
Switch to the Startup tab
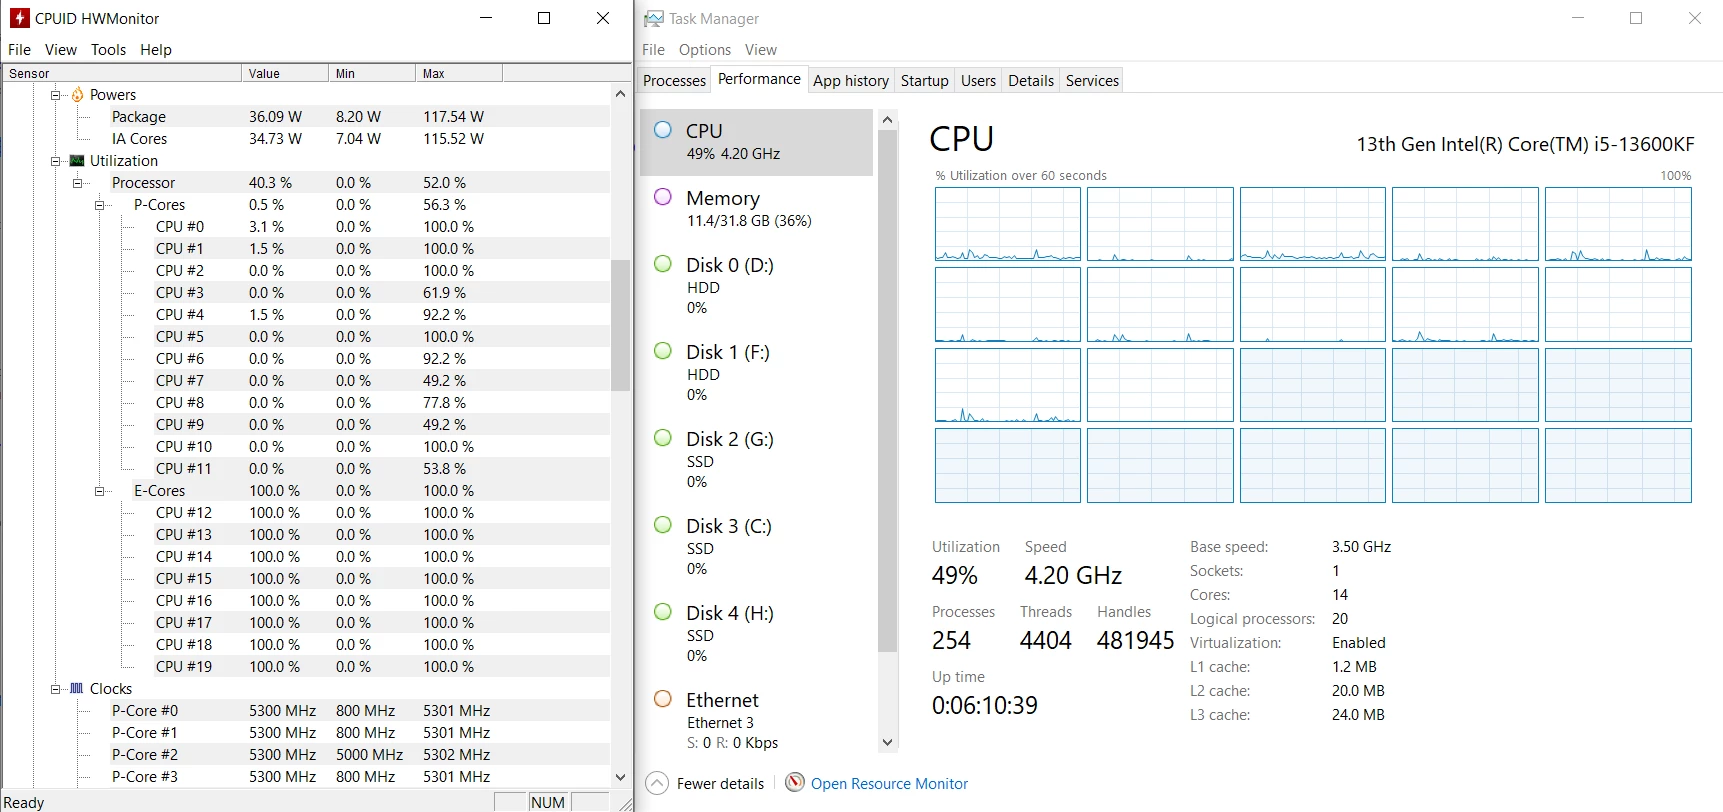click(x=924, y=80)
